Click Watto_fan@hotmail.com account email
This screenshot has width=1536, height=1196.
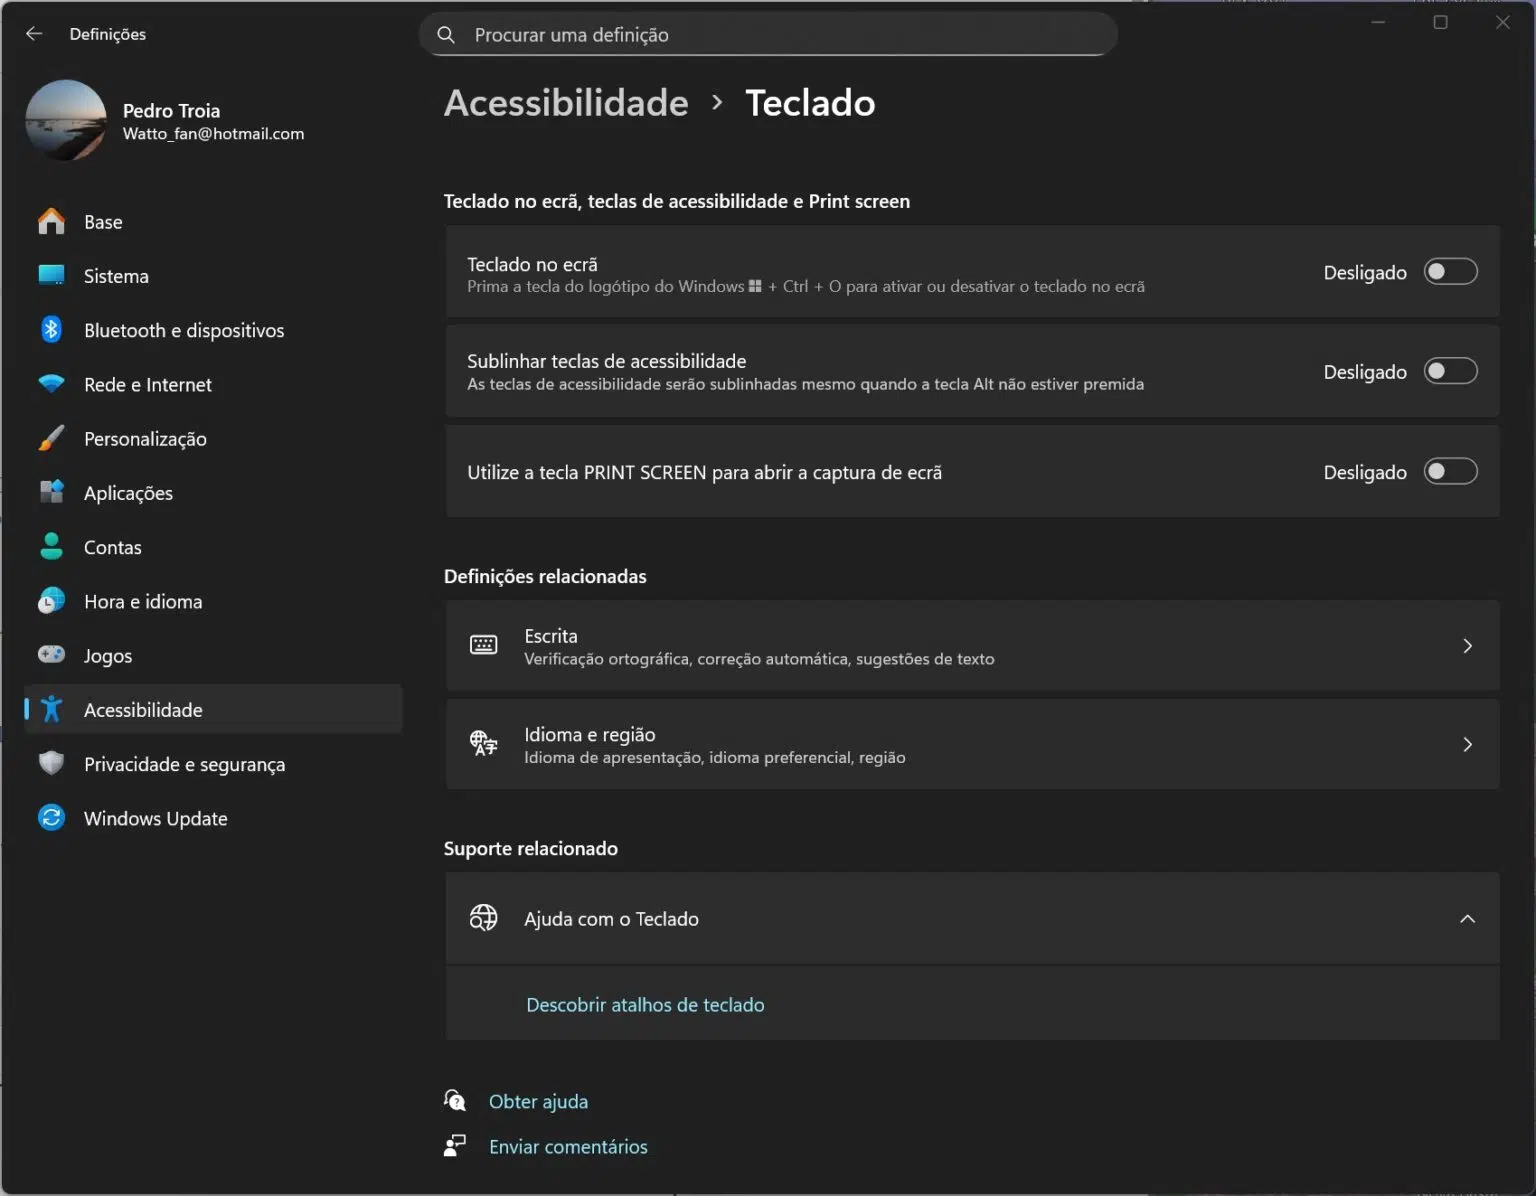click(213, 133)
